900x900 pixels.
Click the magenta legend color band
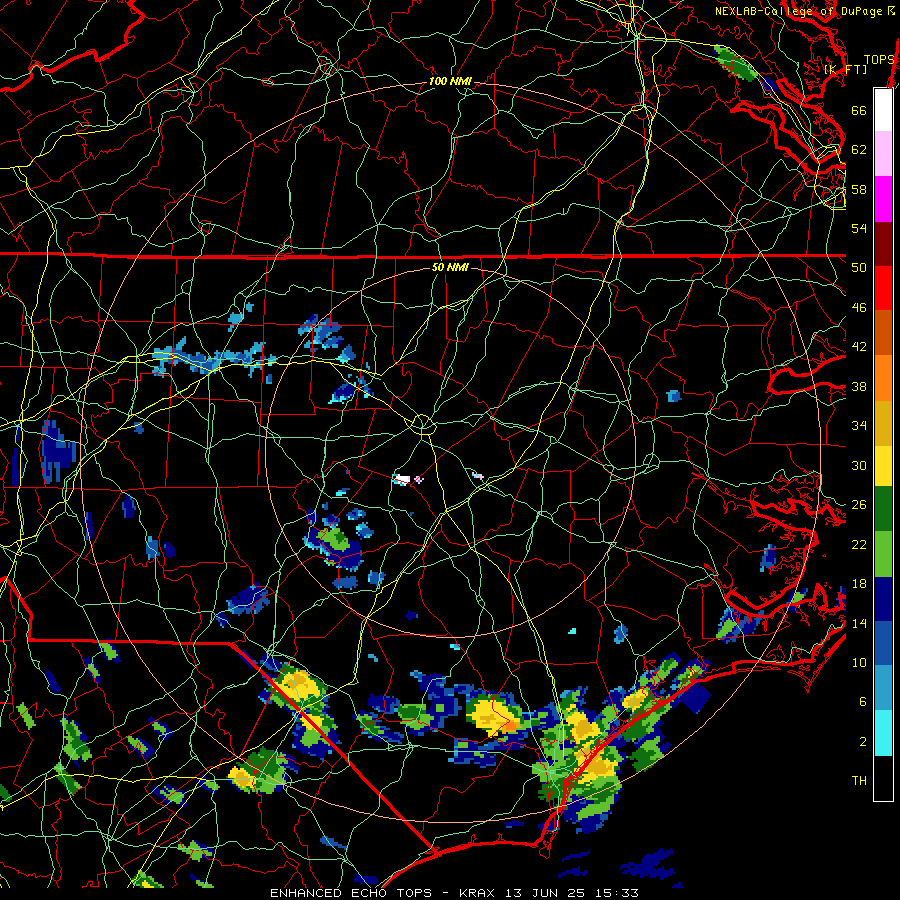coord(883,199)
